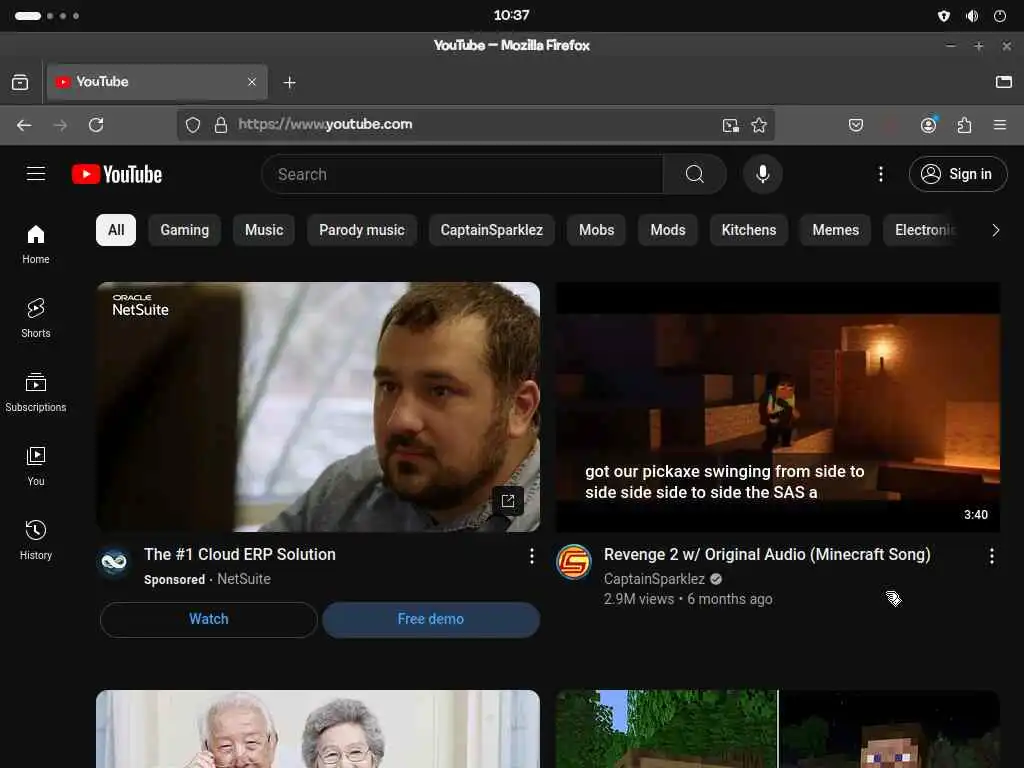Open the tab bar's right-end window icon

[1003, 82]
